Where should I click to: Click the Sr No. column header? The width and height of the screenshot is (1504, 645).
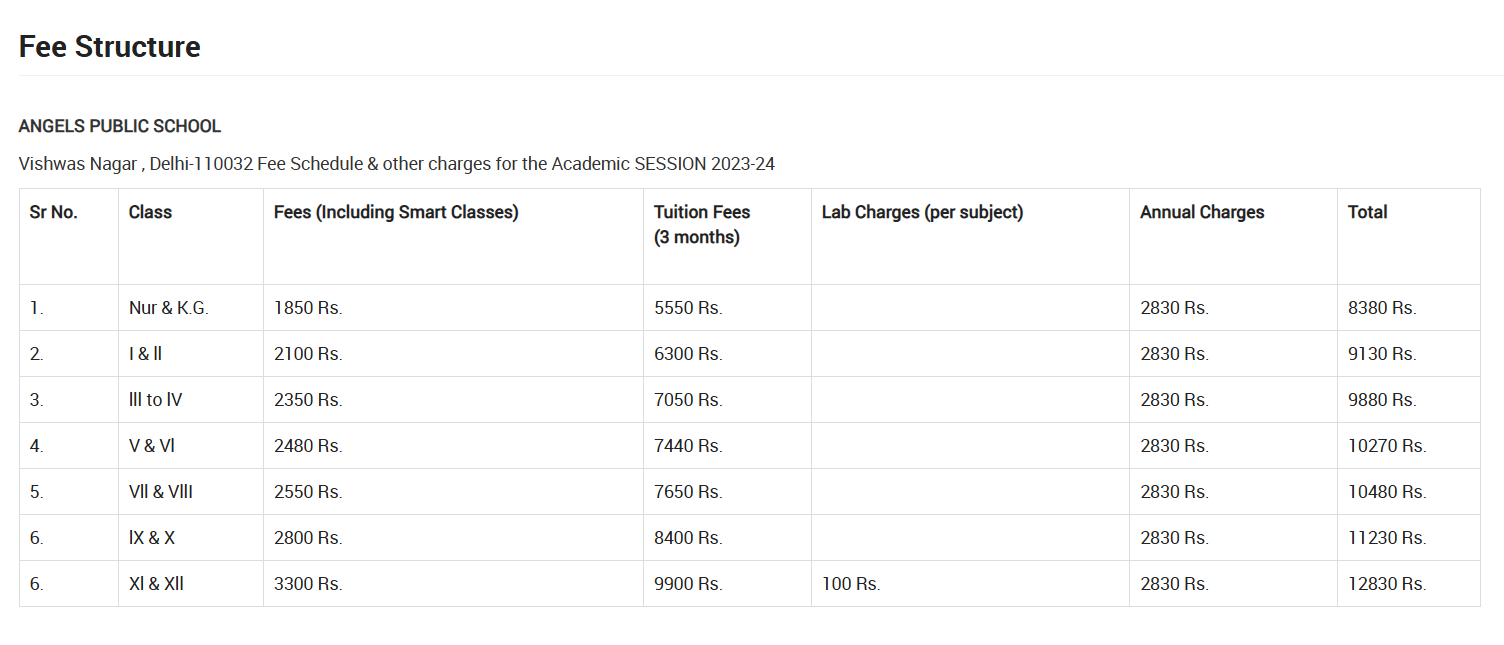pos(54,212)
